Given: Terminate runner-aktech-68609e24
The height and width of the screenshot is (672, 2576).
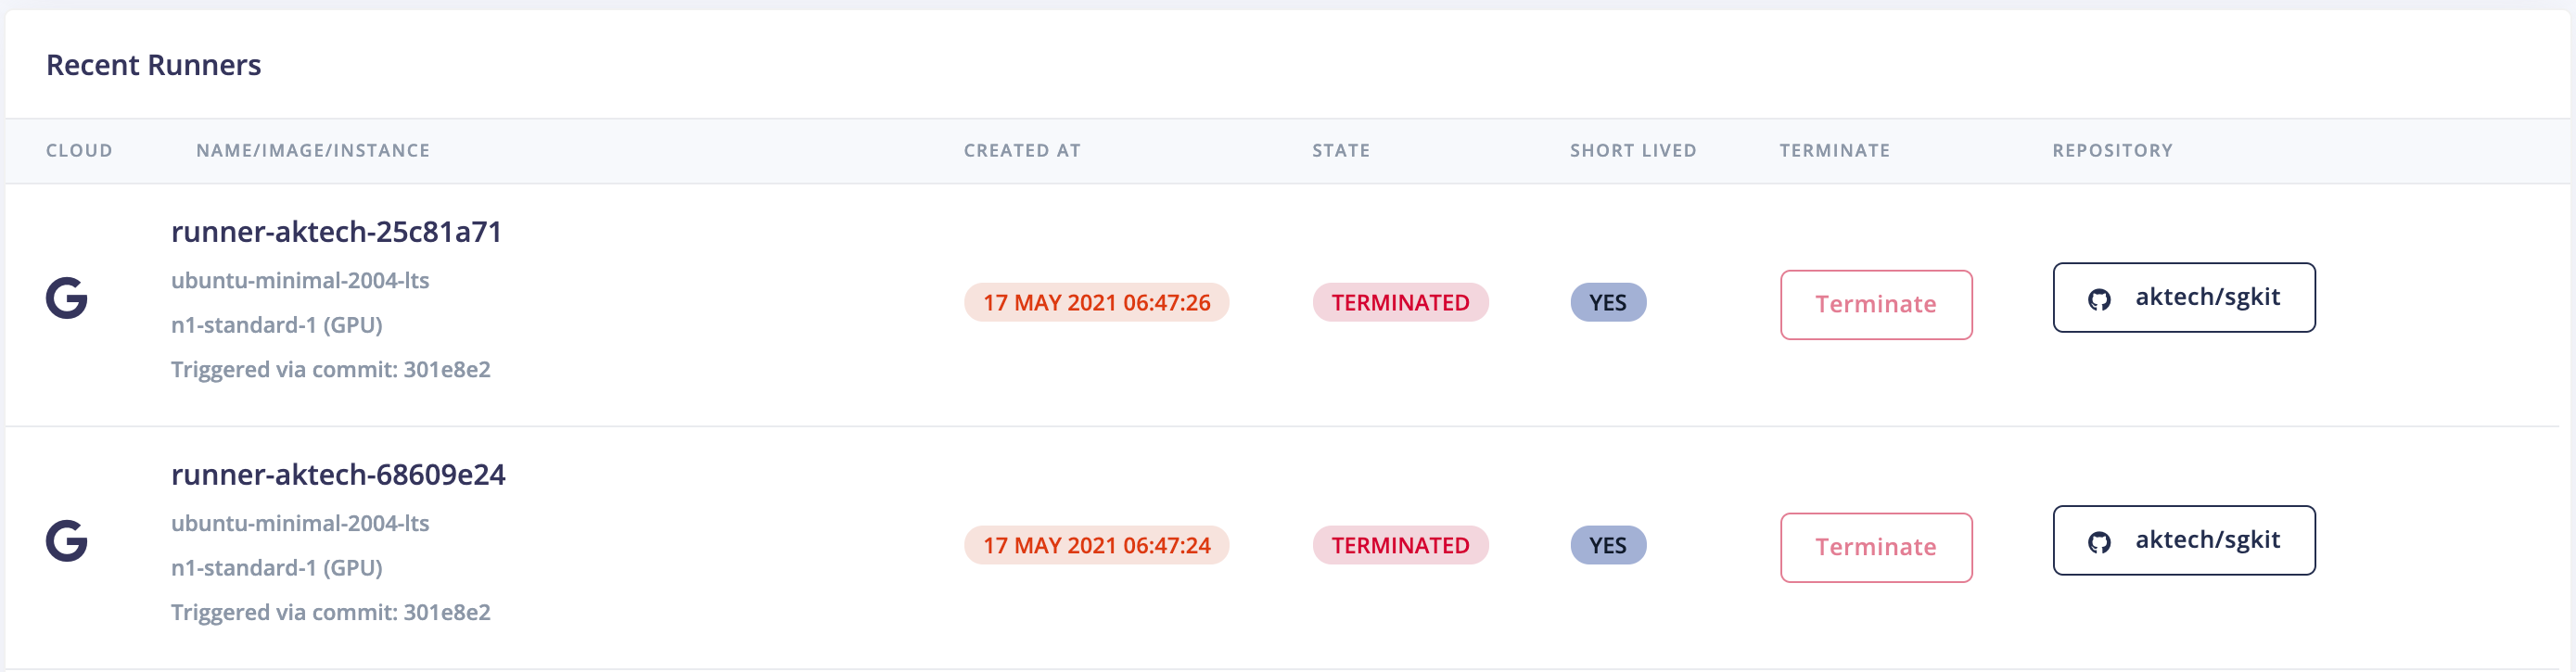Looking at the screenshot, I should click(x=1876, y=547).
